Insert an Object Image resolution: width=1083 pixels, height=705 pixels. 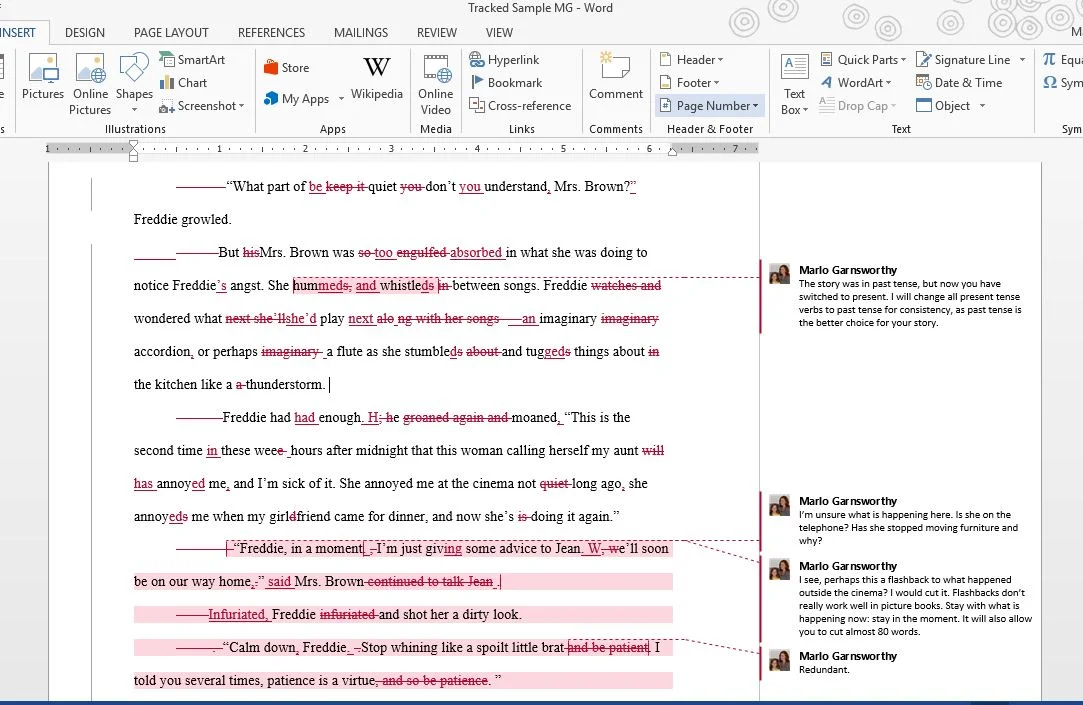click(943, 106)
